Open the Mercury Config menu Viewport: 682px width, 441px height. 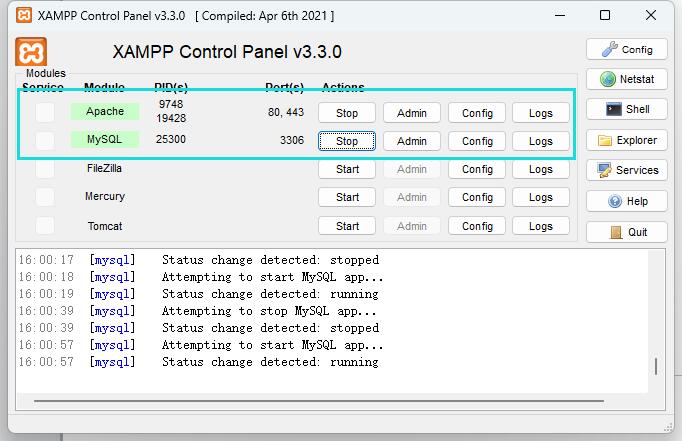[x=477, y=197]
